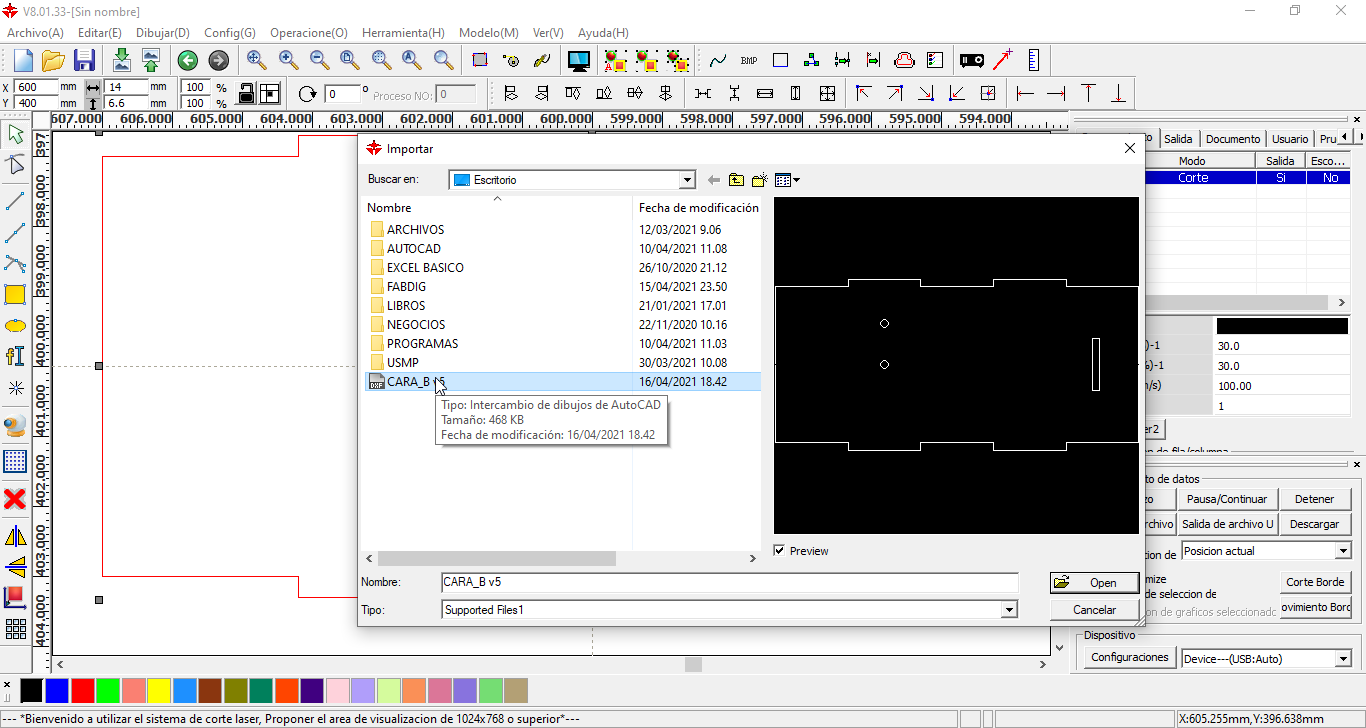Select the line drawing tool

tap(15, 201)
